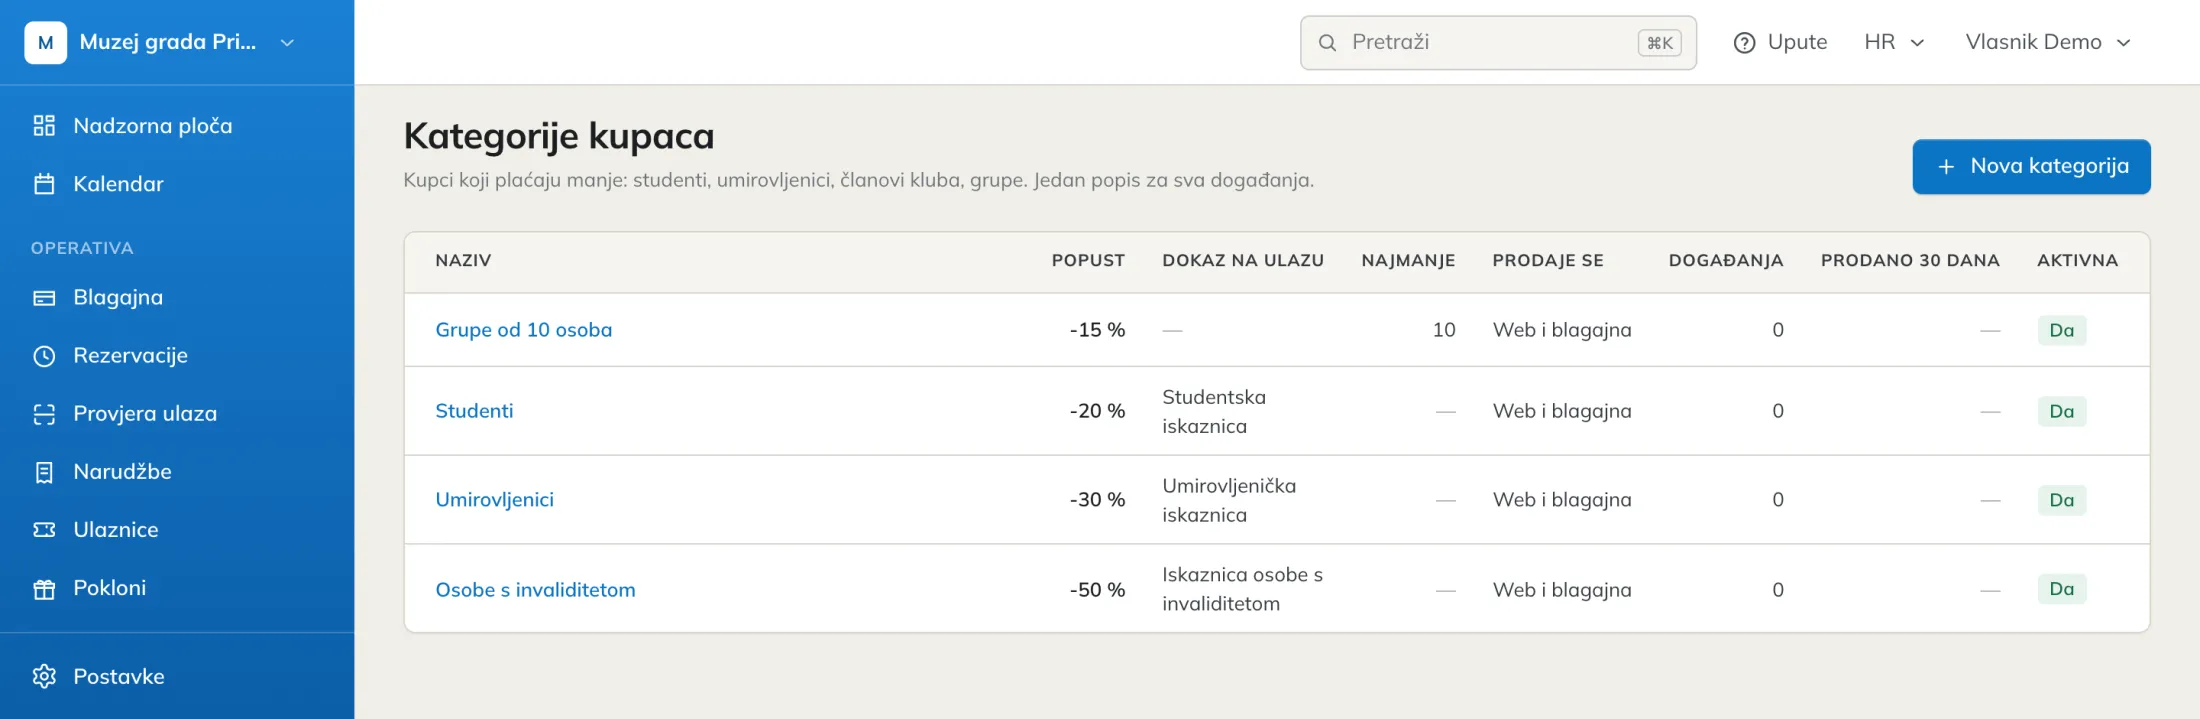Click Iskaznica osobe s invaliditetom cell
This screenshot has width=2200, height=719.
point(1242,589)
